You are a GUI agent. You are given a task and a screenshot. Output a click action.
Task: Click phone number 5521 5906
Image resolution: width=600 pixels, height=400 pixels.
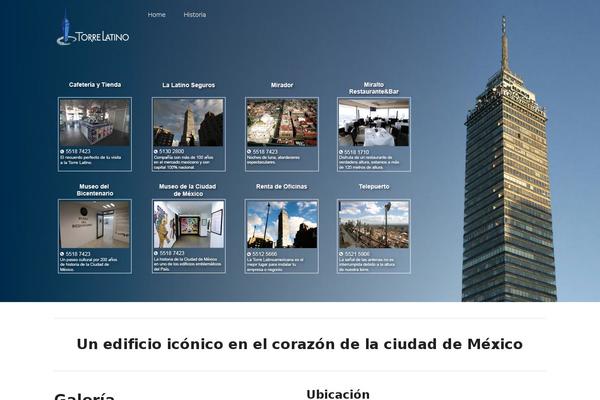pos(357,254)
